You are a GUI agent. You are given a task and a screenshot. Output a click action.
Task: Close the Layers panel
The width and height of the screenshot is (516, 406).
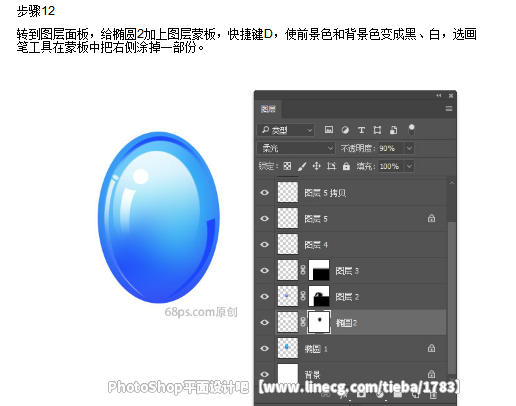(451, 96)
